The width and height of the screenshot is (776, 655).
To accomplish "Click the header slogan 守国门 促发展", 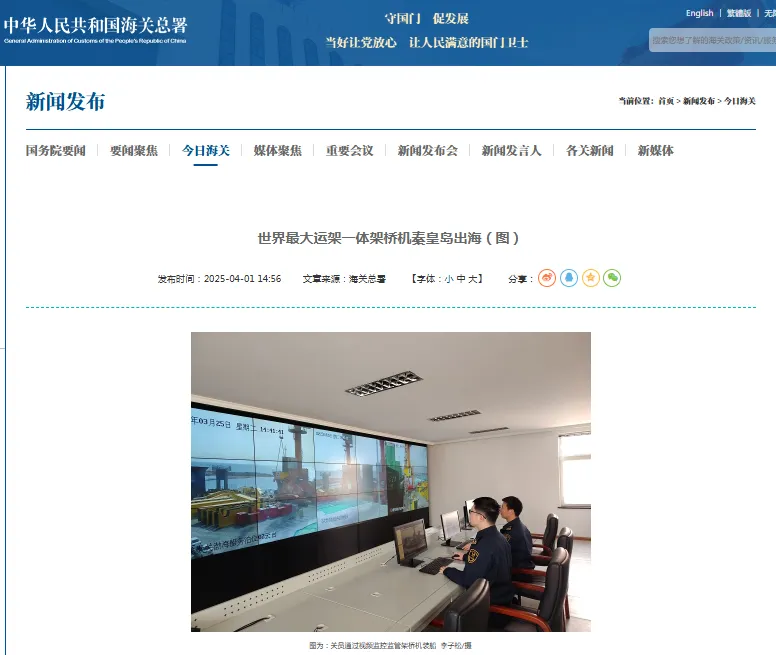I will coord(427,19).
